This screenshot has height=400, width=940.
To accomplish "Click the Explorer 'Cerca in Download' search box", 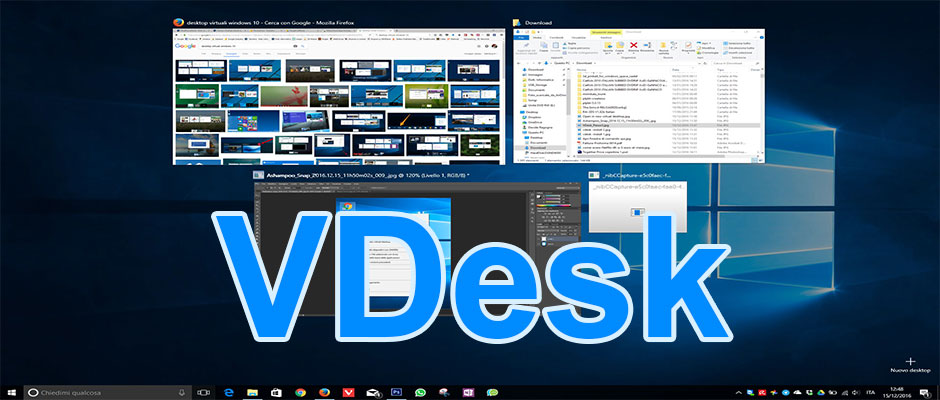I will pyautogui.click(x=736, y=63).
